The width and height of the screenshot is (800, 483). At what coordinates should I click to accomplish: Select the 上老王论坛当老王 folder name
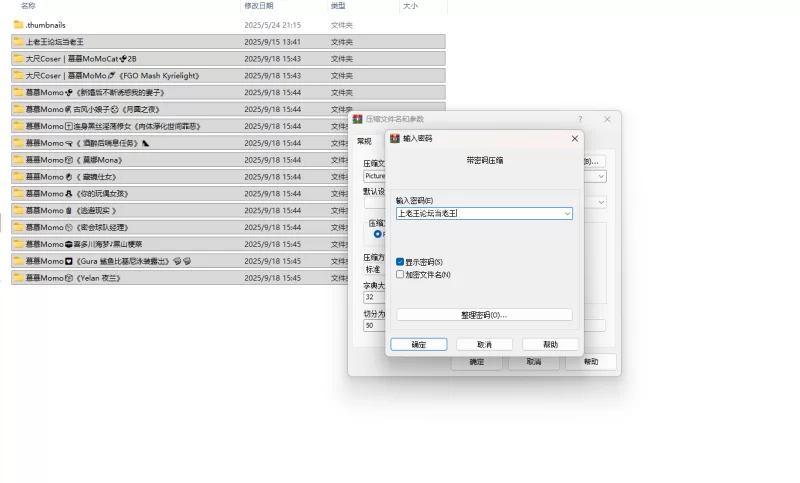click(55, 41)
